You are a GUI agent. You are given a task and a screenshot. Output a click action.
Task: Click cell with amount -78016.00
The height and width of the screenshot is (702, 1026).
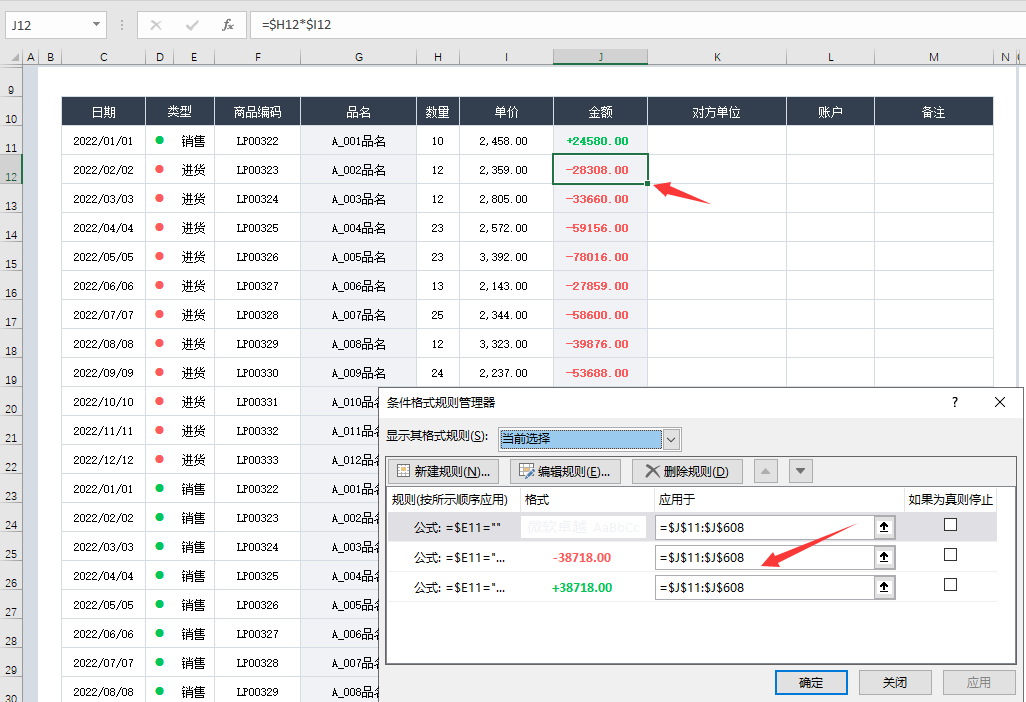pos(600,256)
